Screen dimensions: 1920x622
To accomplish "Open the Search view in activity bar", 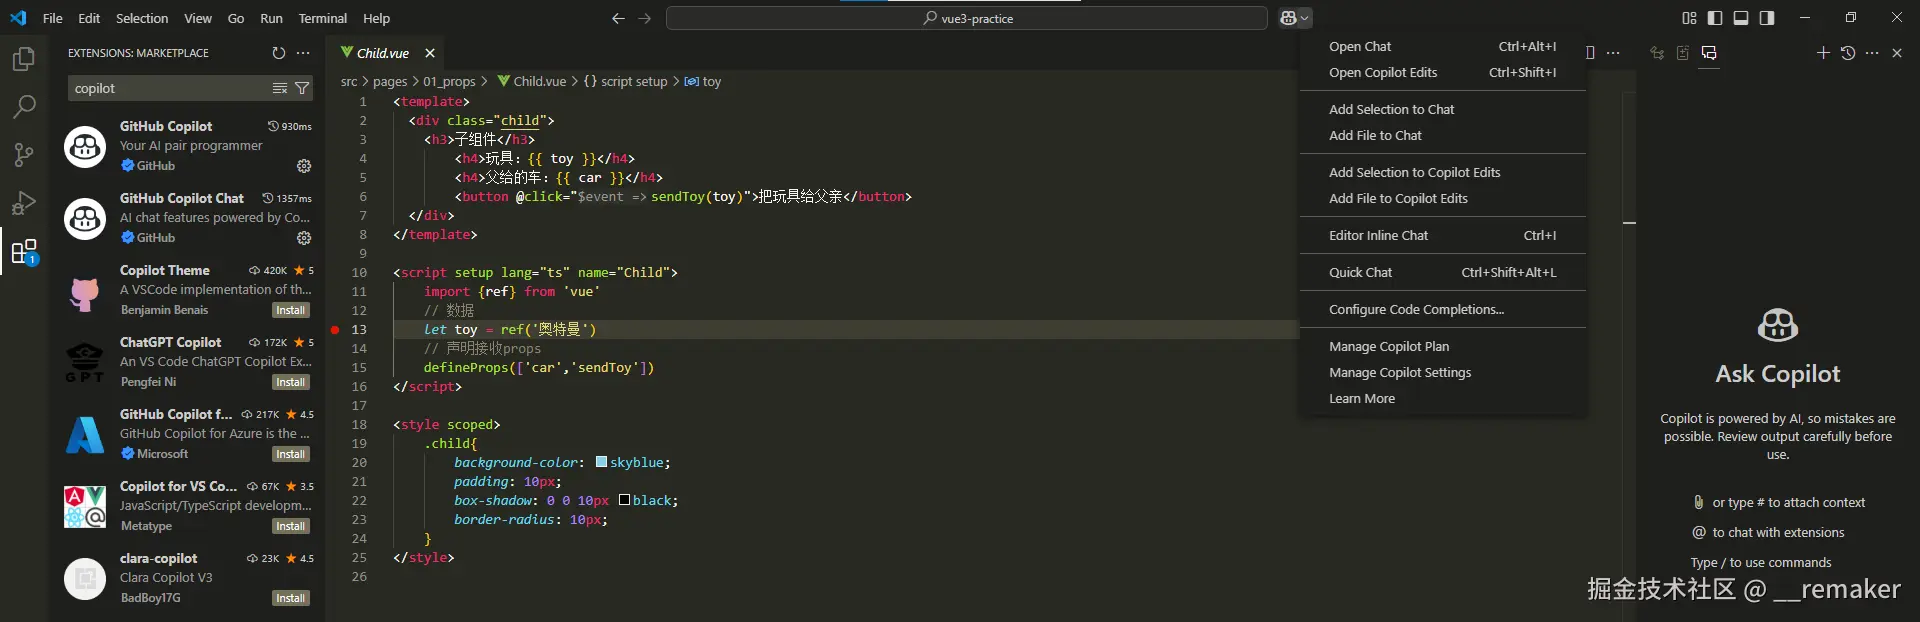I will tap(24, 107).
